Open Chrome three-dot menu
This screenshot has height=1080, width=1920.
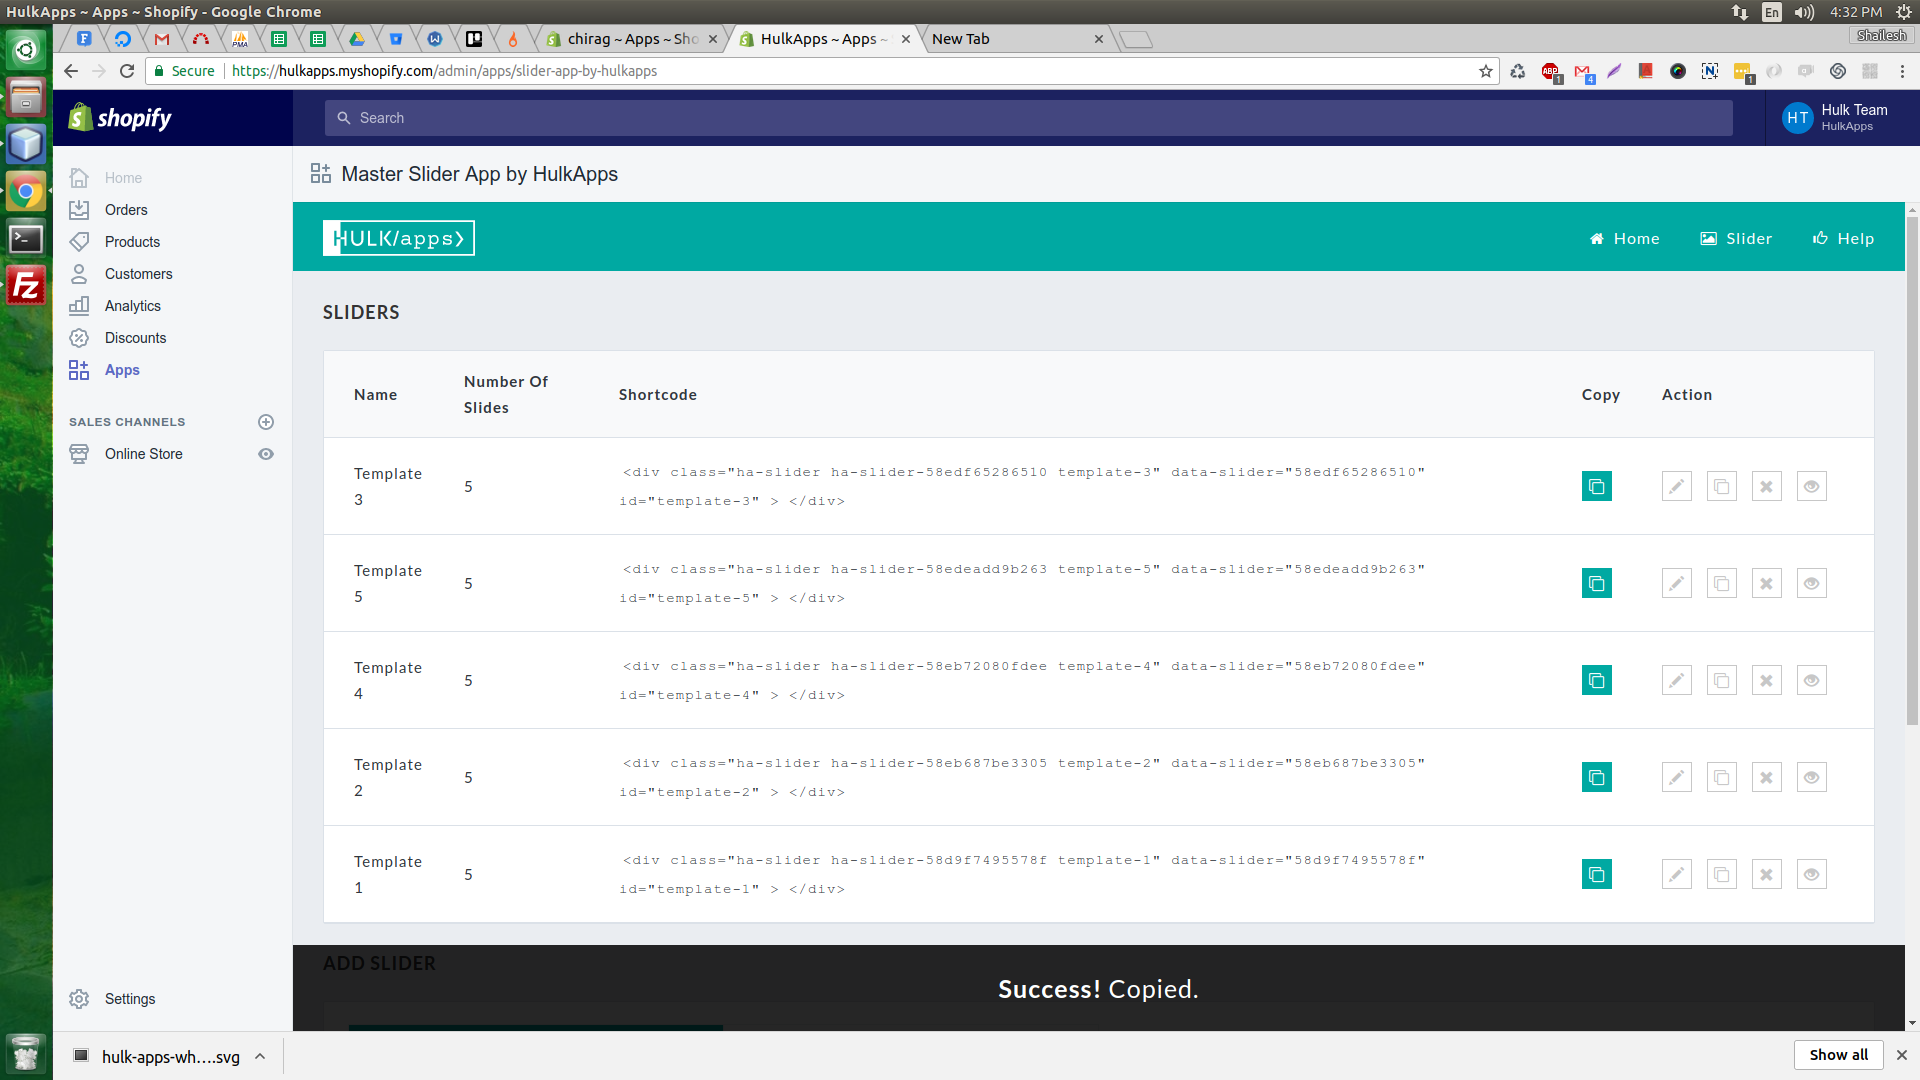[1902, 71]
